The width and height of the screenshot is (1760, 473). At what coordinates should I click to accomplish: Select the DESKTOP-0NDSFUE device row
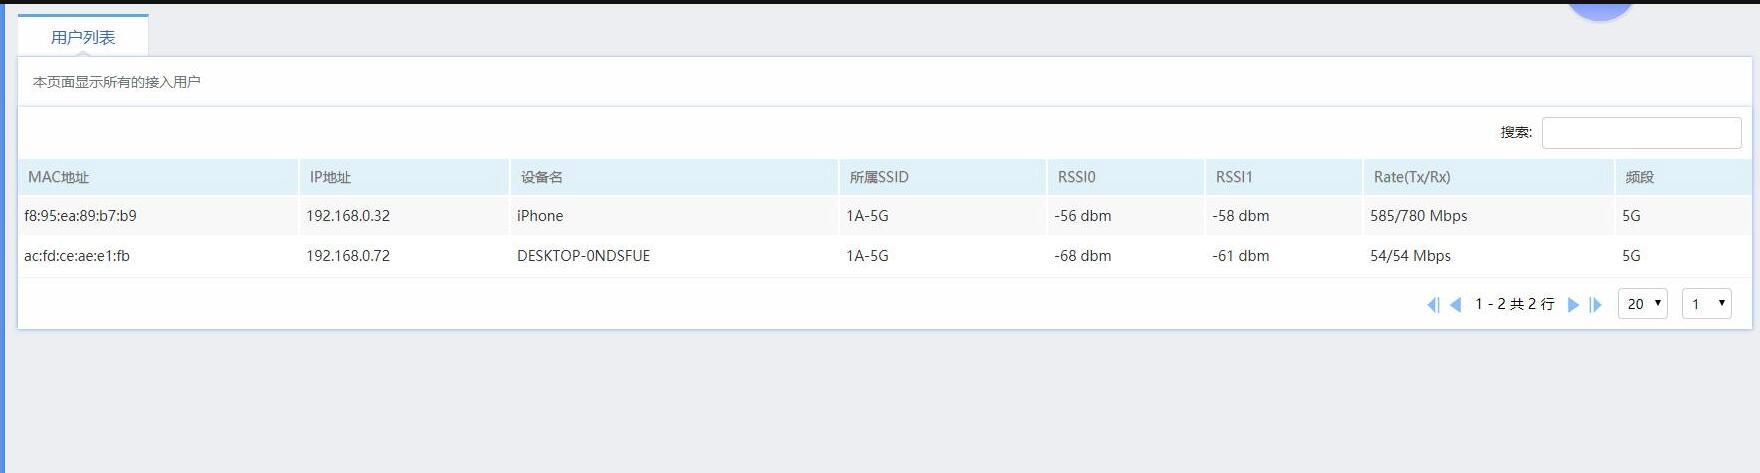583,256
